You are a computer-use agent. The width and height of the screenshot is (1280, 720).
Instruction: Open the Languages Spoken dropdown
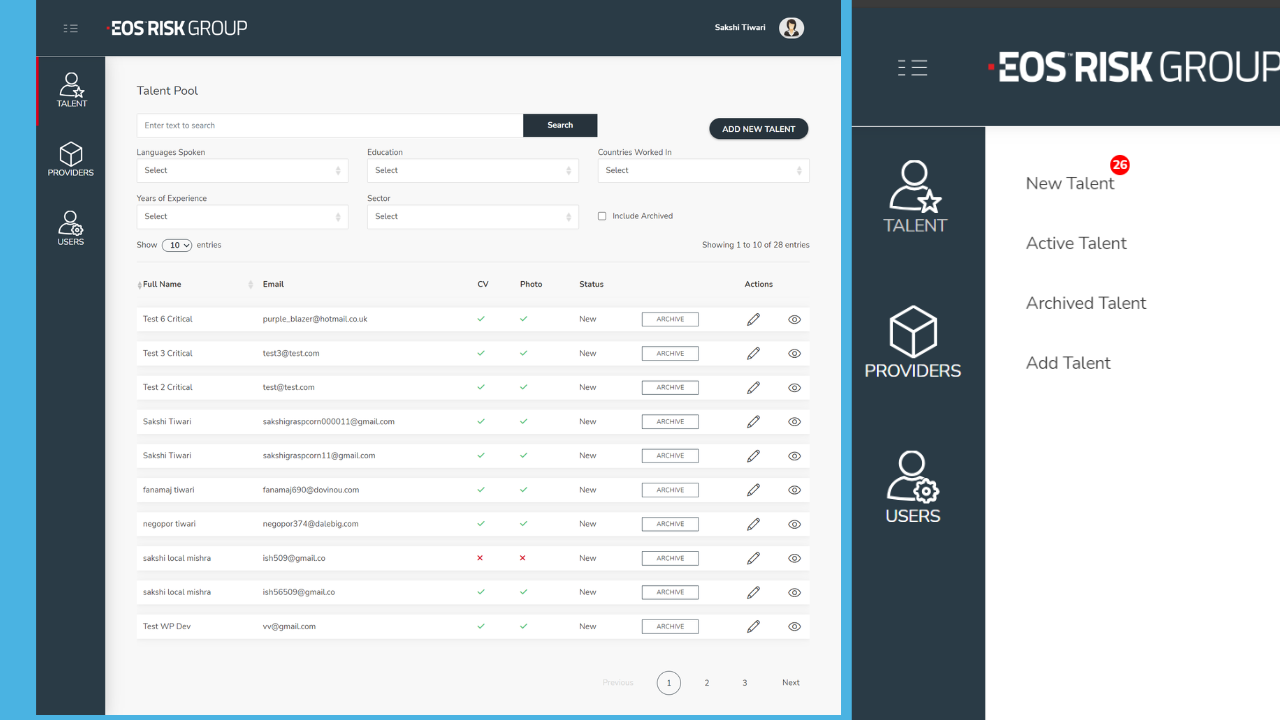pyautogui.click(x=242, y=170)
